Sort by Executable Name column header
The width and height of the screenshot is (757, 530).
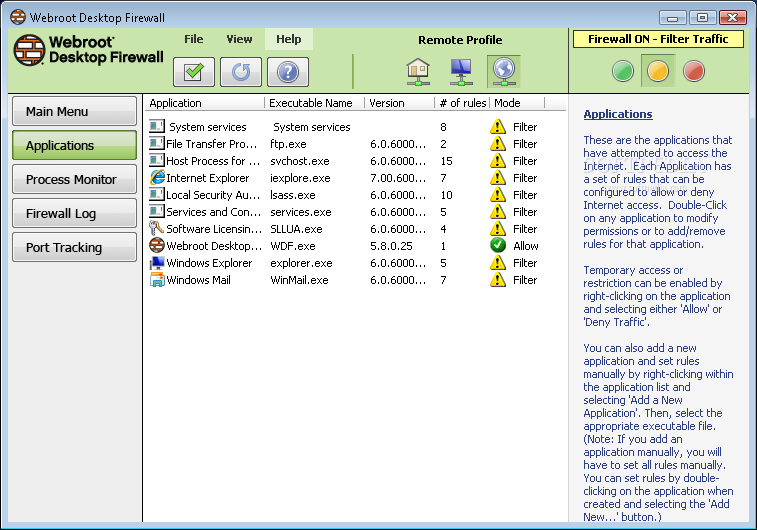pos(314,103)
